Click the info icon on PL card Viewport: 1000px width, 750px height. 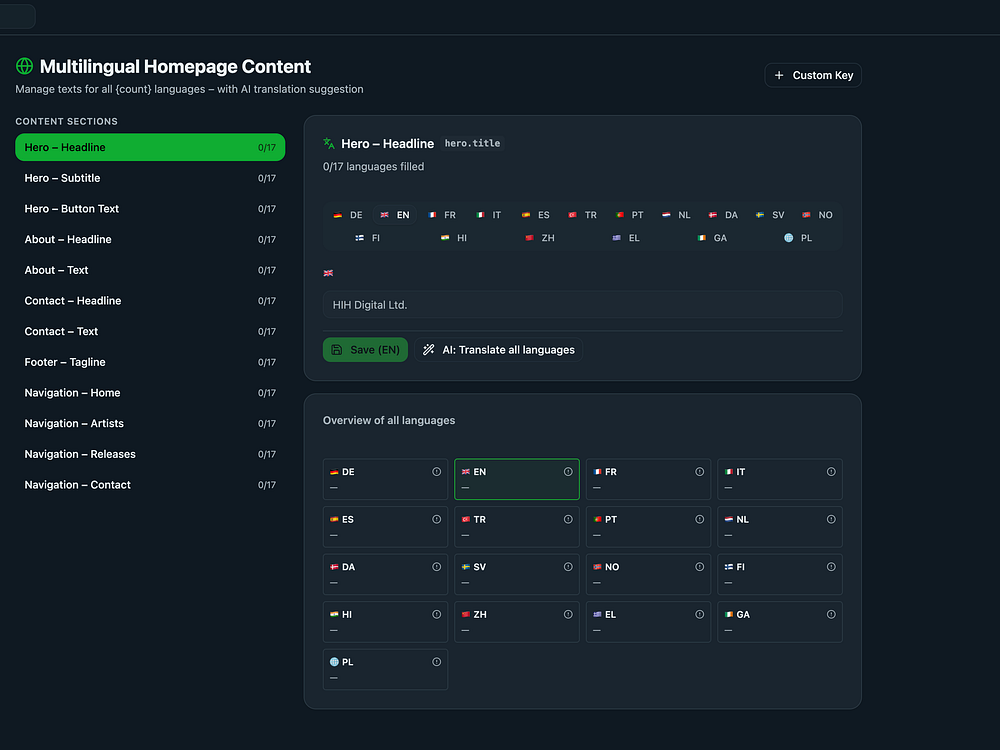436,662
